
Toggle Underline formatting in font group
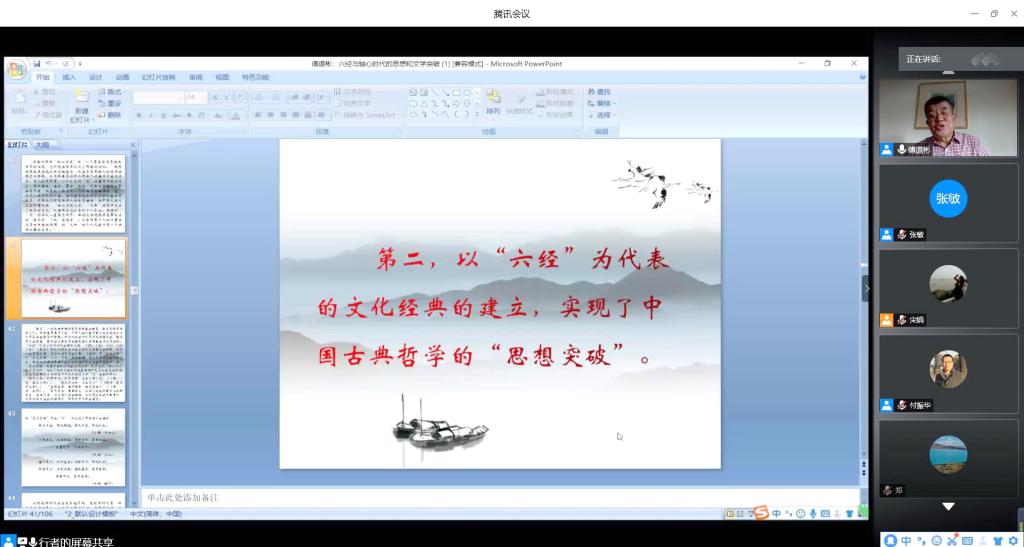[162, 115]
